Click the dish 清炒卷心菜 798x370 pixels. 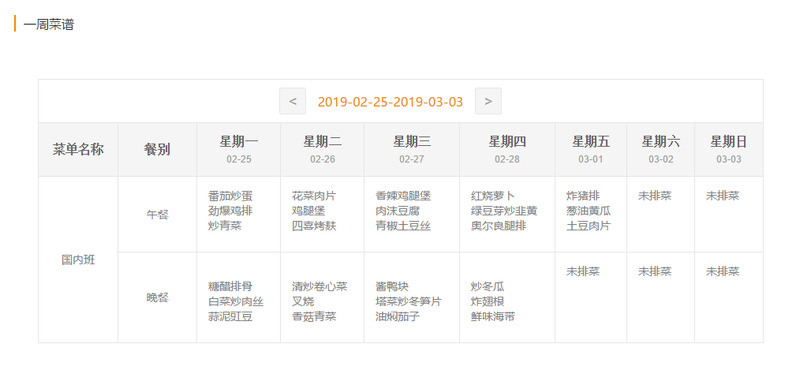(320, 287)
